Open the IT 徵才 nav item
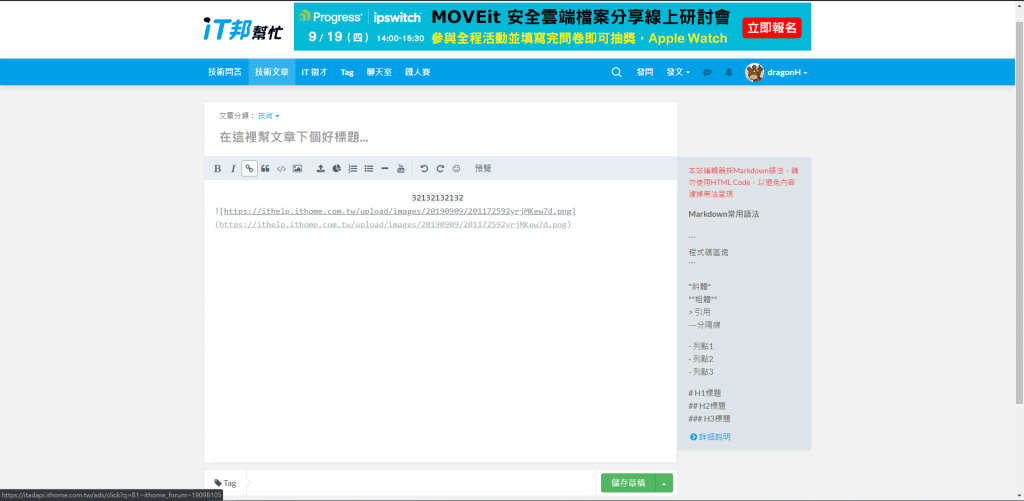Viewport: 1024px width, 501px height. click(x=314, y=73)
